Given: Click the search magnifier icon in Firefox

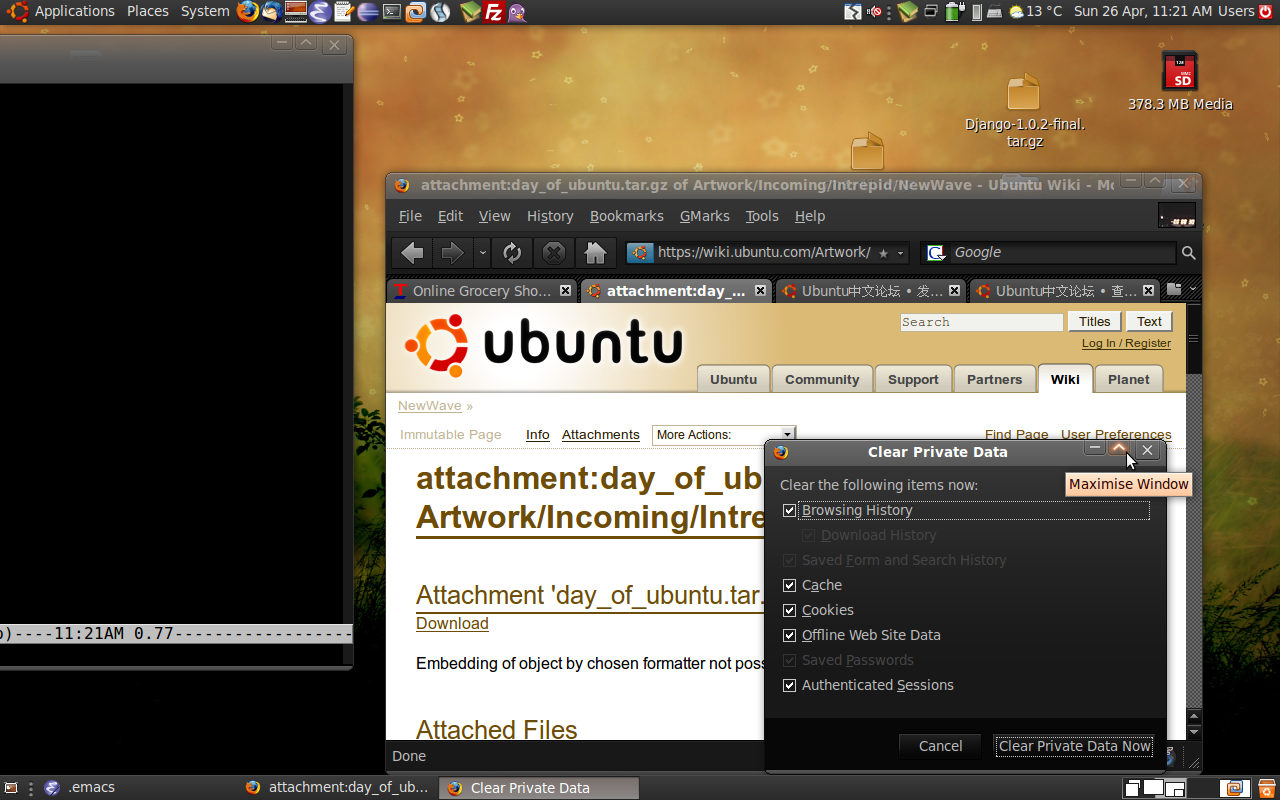Looking at the screenshot, I should [x=1188, y=253].
